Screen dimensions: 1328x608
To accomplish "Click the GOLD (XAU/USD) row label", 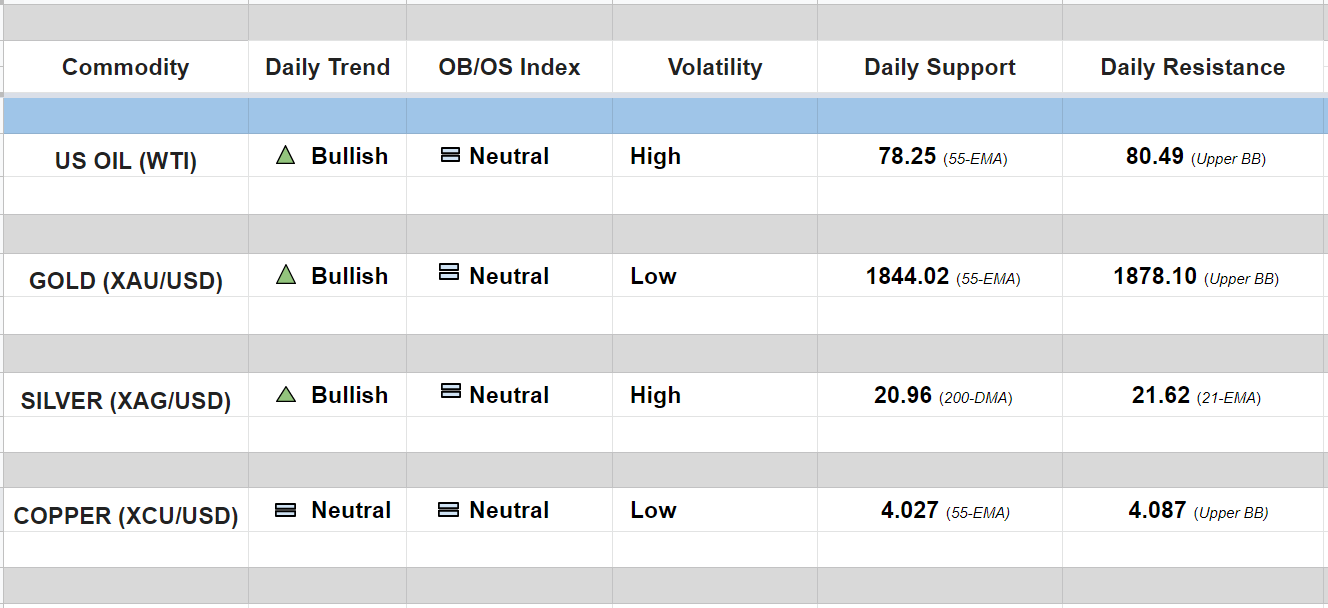I will pos(125,281).
